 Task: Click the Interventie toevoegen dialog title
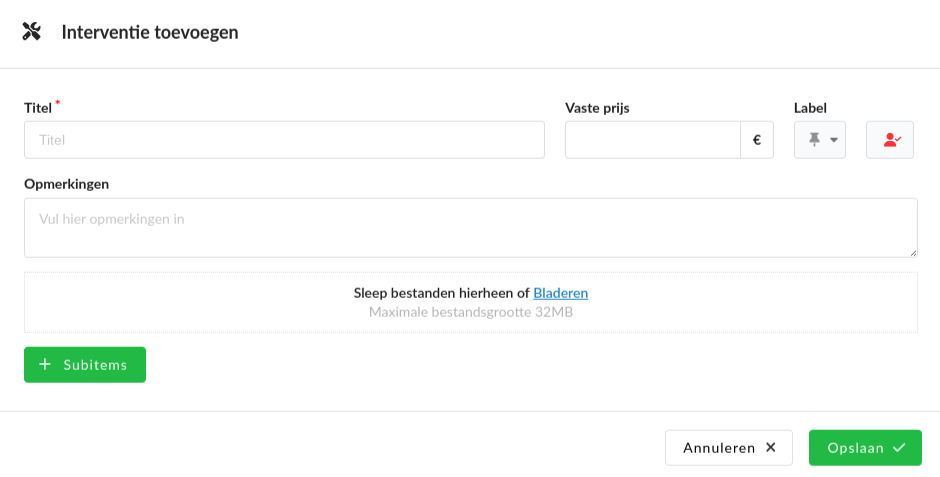click(150, 32)
